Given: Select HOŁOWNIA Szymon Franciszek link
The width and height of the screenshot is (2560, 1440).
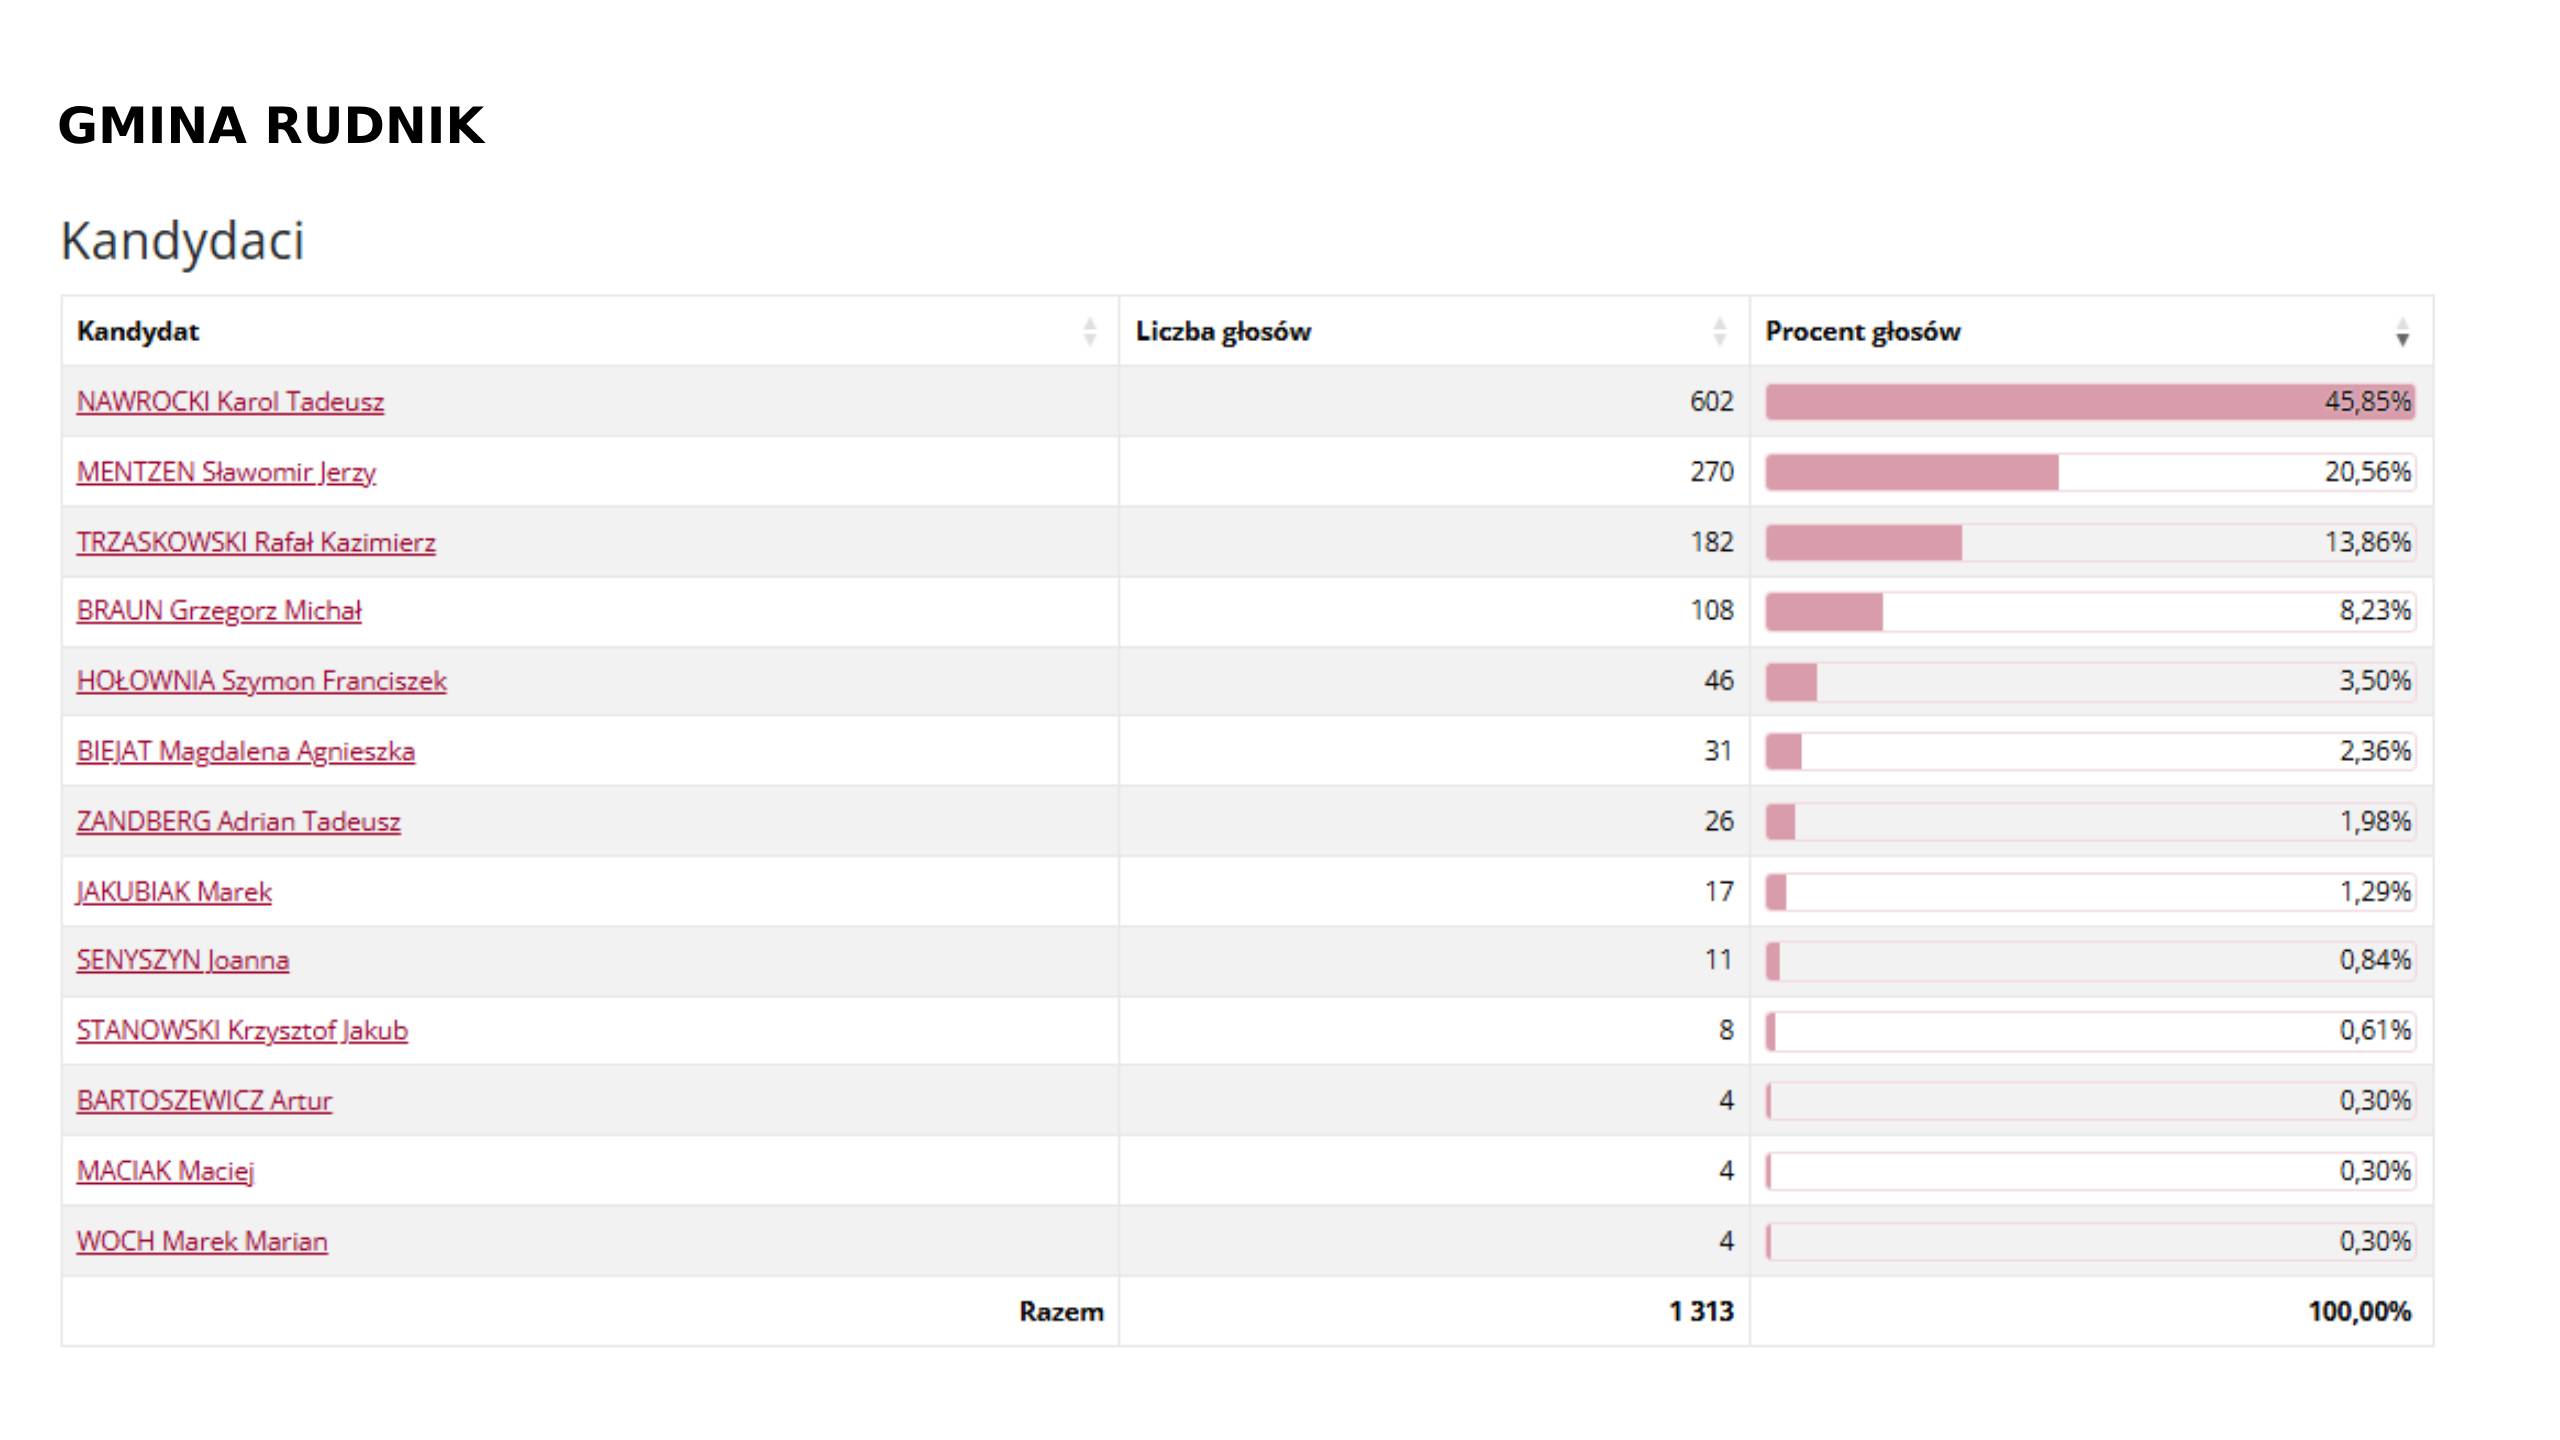Looking at the screenshot, I should pyautogui.click(x=261, y=681).
